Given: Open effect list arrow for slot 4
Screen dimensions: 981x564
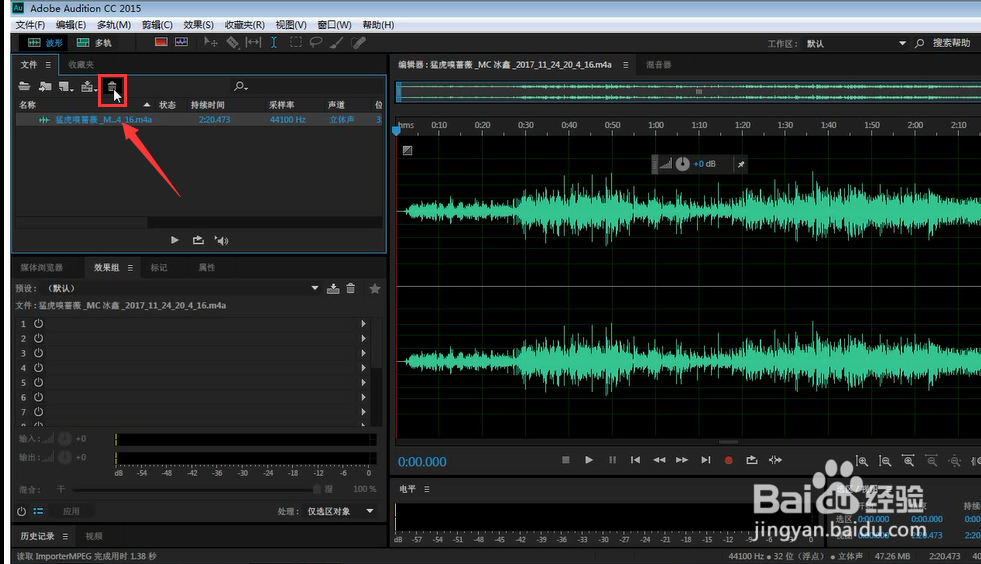Looking at the screenshot, I should click(363, 367).
